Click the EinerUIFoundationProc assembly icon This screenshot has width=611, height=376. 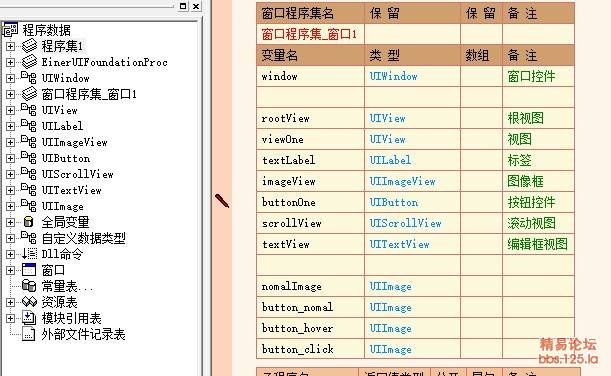coord(29,62)
